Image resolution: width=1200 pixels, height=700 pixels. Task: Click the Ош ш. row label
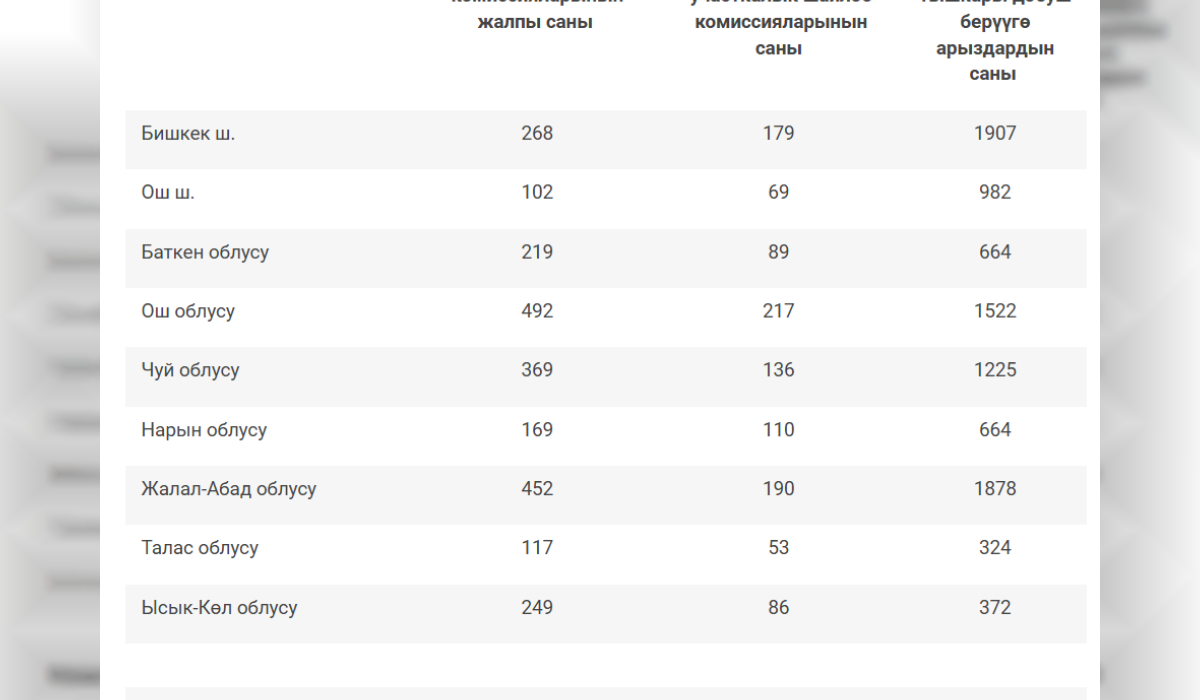pos(168,192)
